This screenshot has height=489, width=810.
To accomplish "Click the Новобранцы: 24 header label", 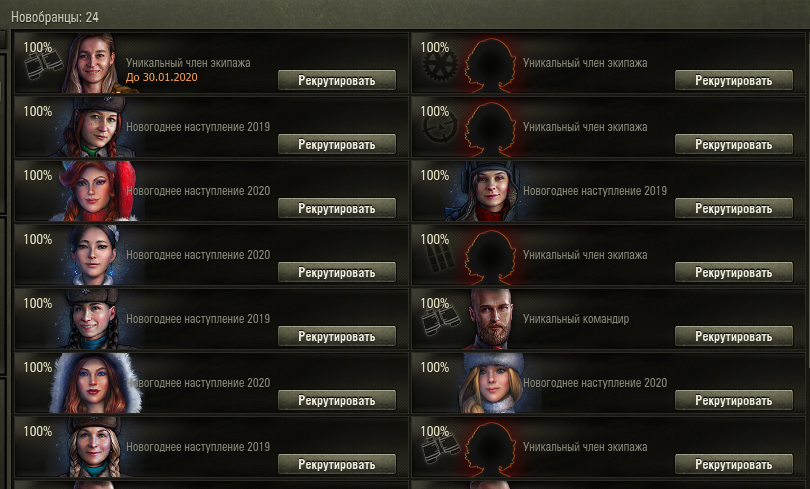I will pos(55,17).
